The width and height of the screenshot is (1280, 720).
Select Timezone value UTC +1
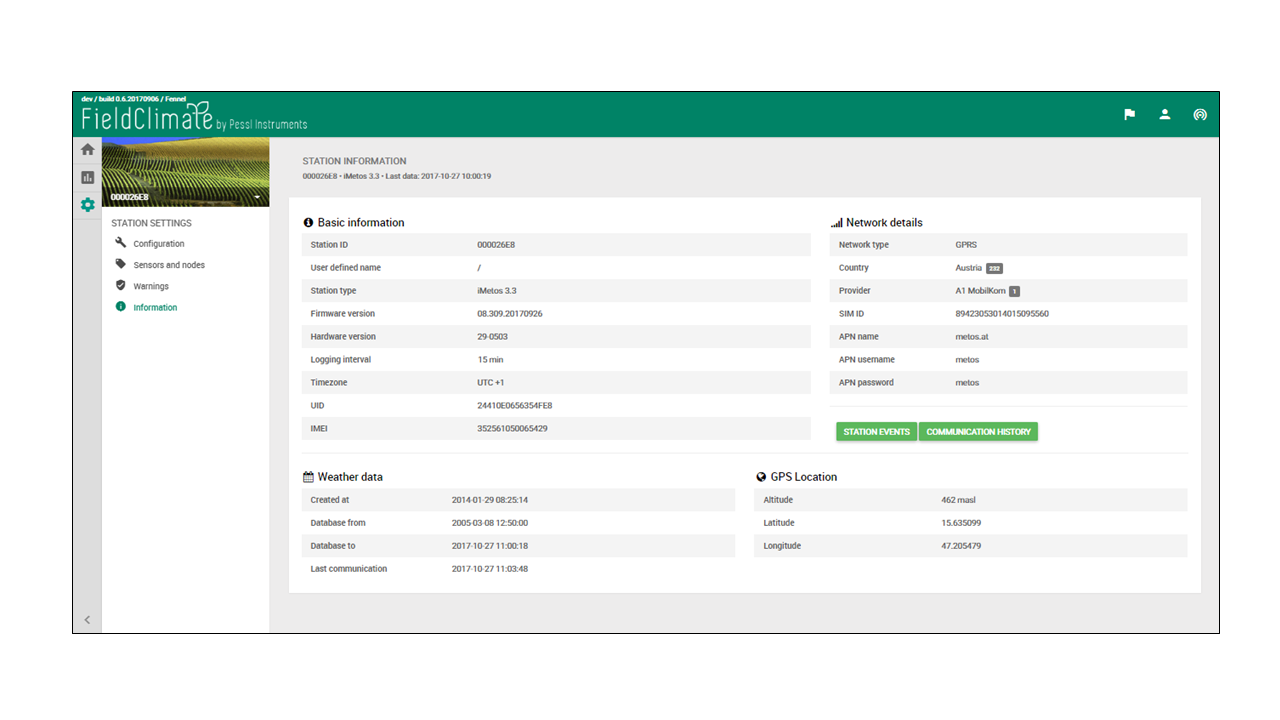coord(491,383)
